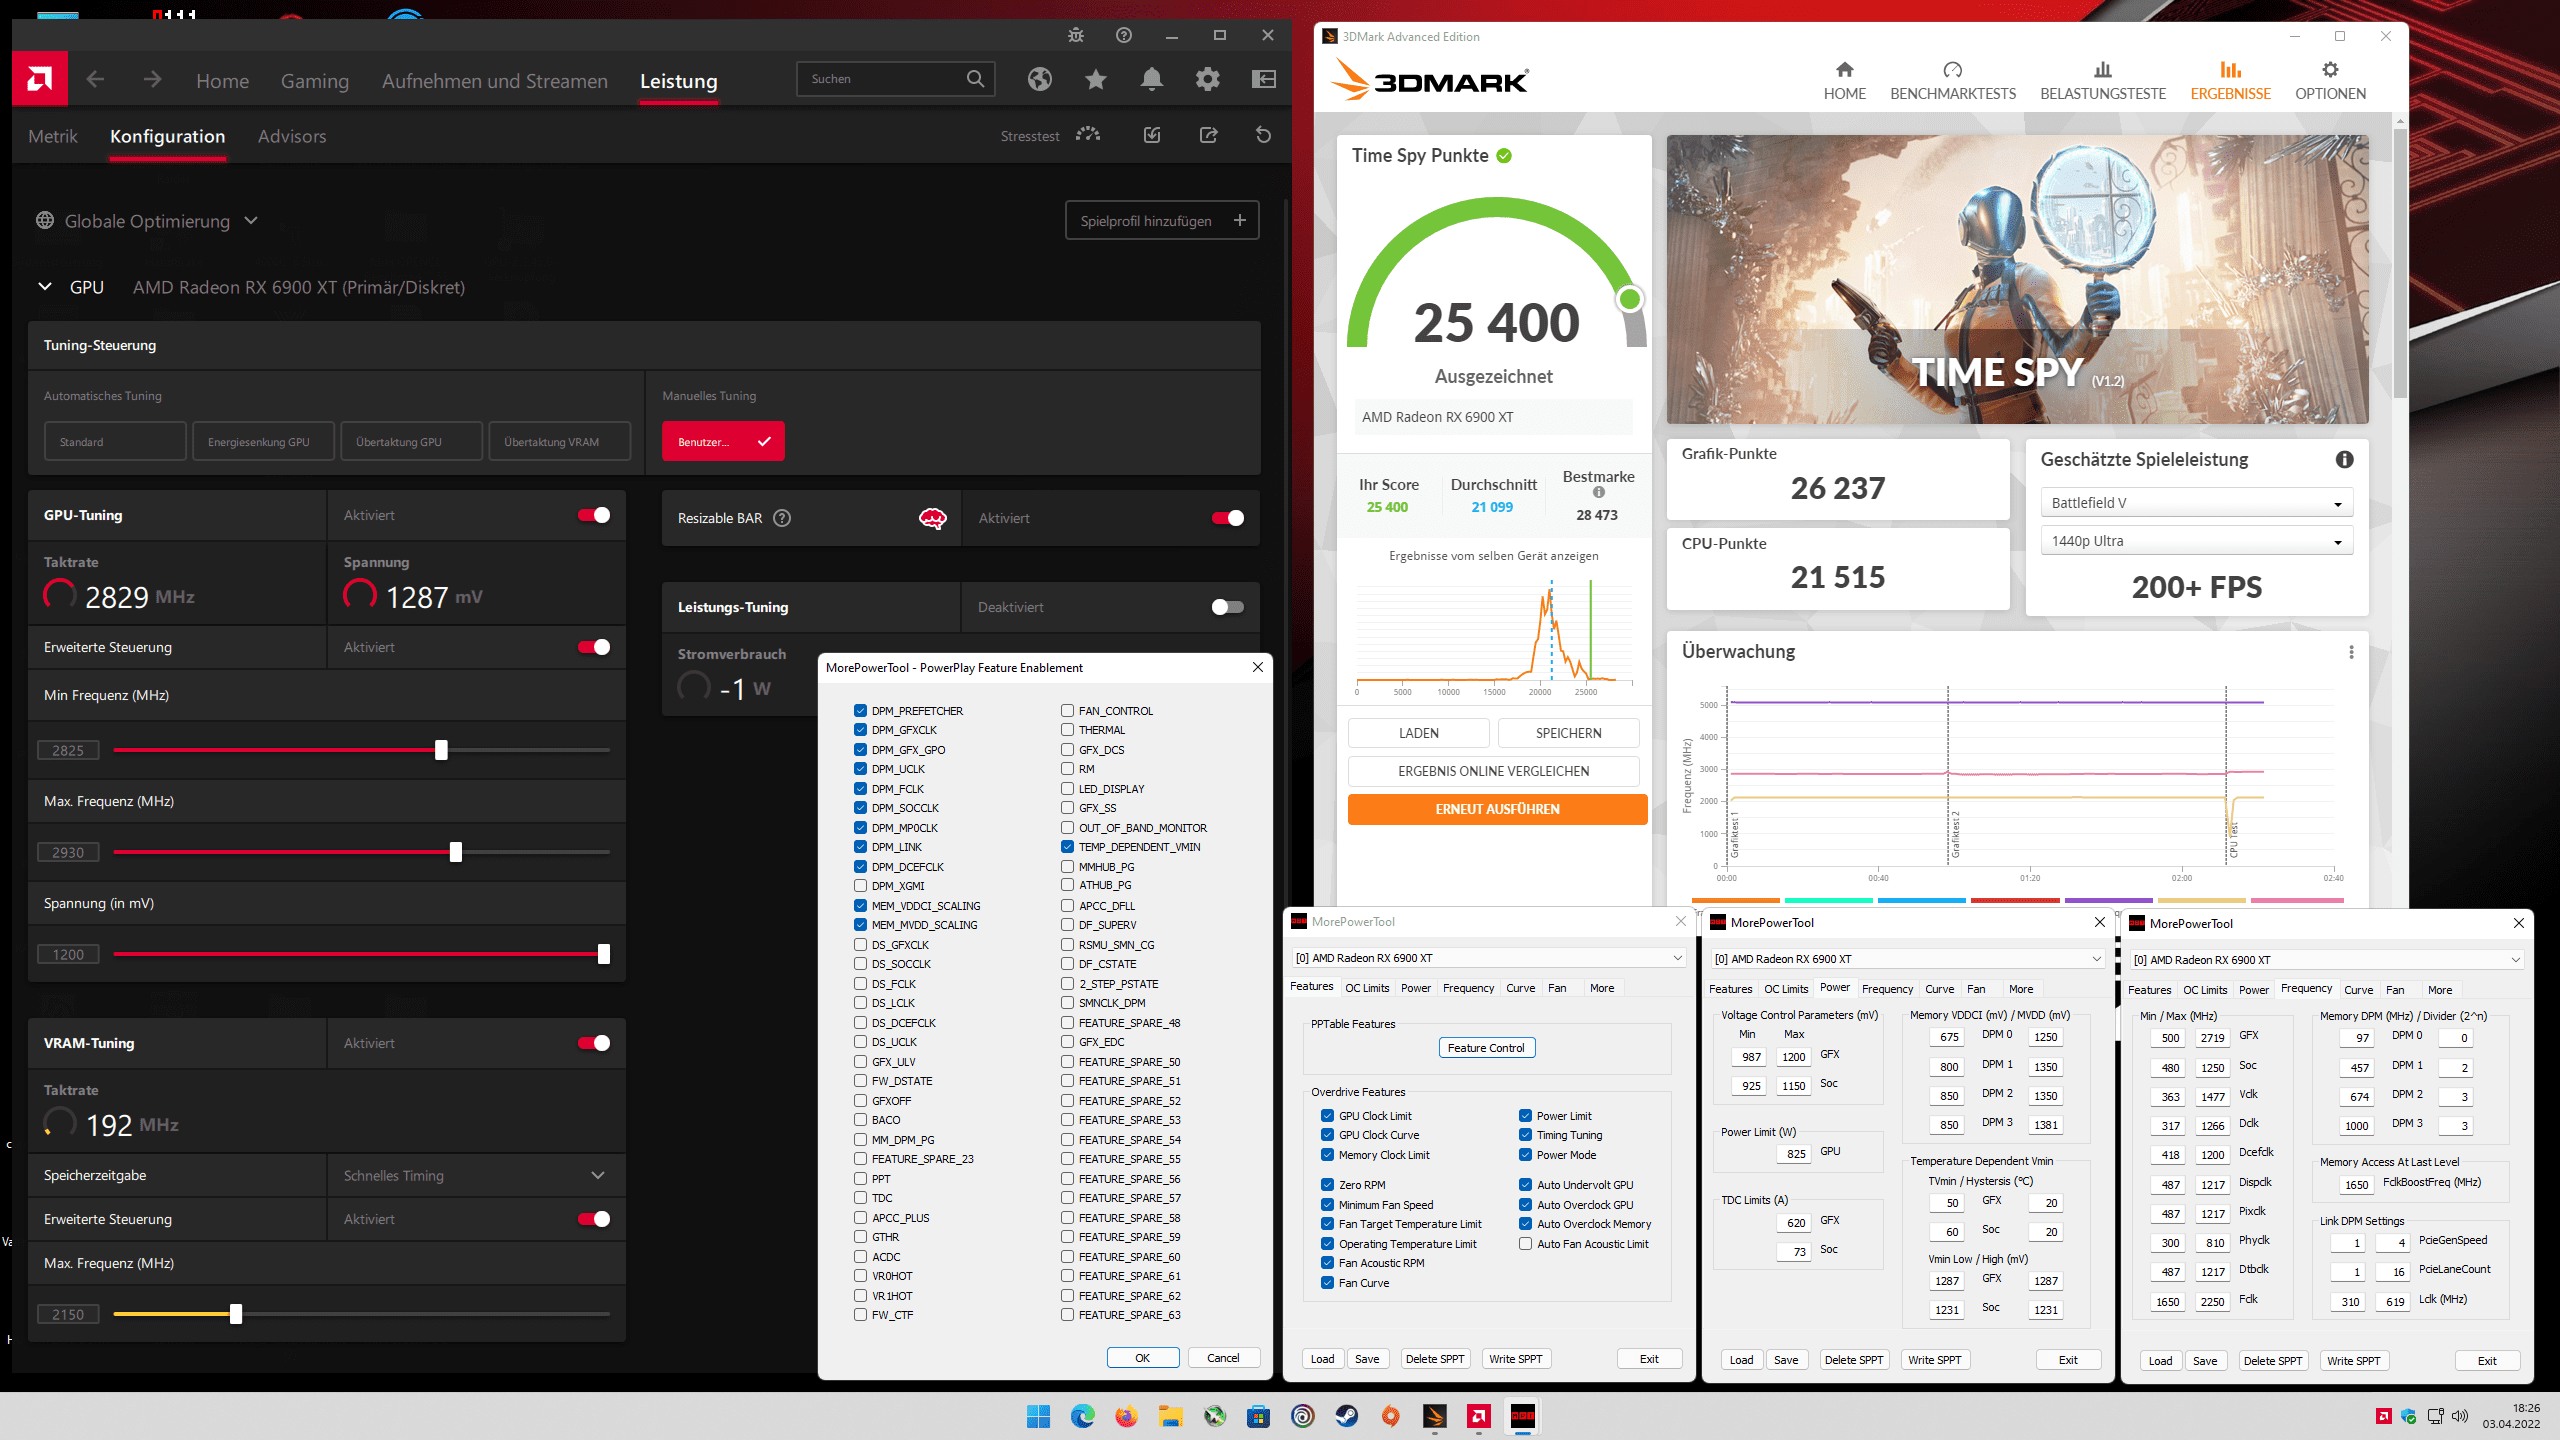Adjust the VRAM Max. Frequenz slider handle
The width and height of the screenshot is (2560, 1440).
click(x=236, y=1314)
